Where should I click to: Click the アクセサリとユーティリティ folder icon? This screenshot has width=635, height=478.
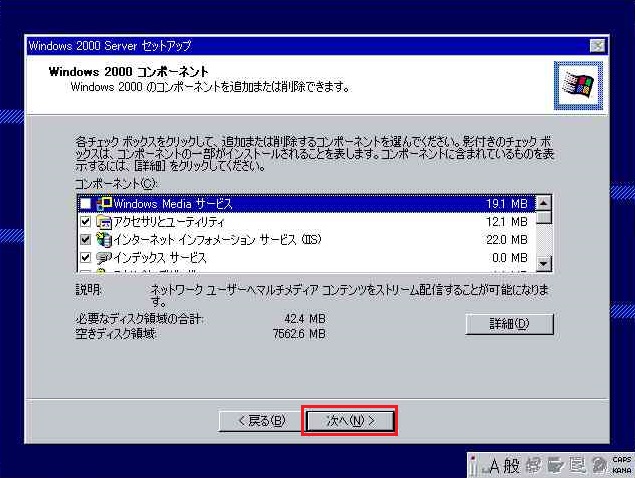point(104,222)
